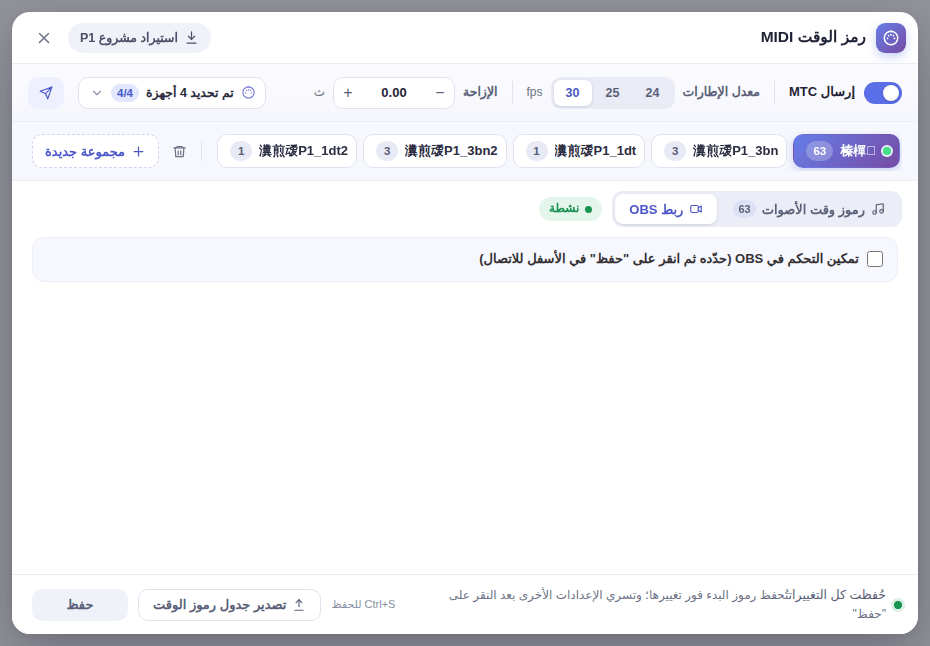Image resolution: width=930 pixels, height=646 pixels.
Task: Select the active group tab with 63
Action: tap(846, 151)
